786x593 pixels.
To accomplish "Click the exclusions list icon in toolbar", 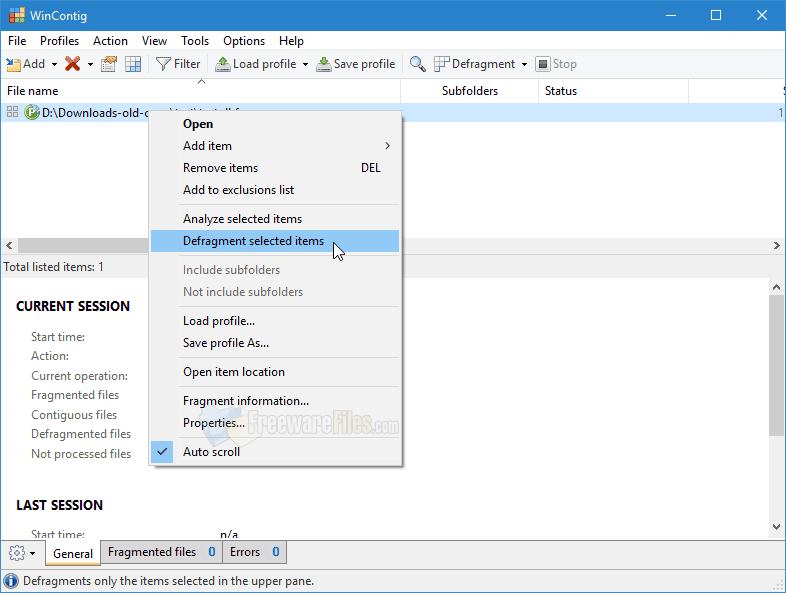I will [109, 64].
